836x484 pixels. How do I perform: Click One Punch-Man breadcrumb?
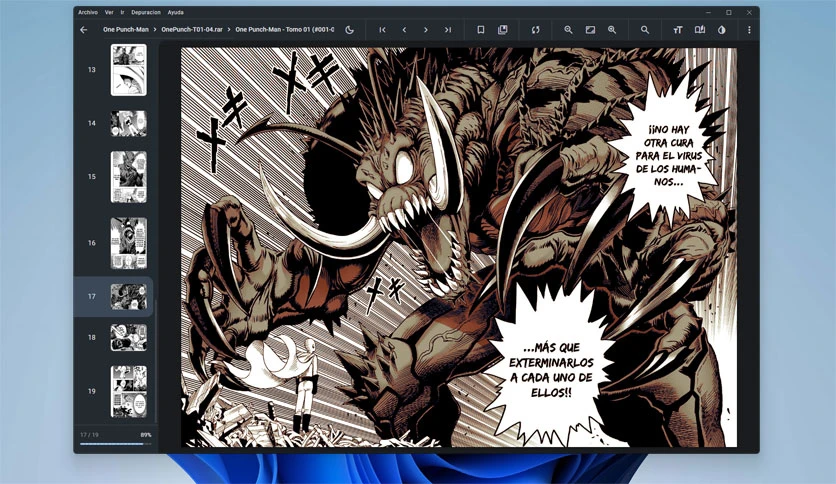[126, 30]
